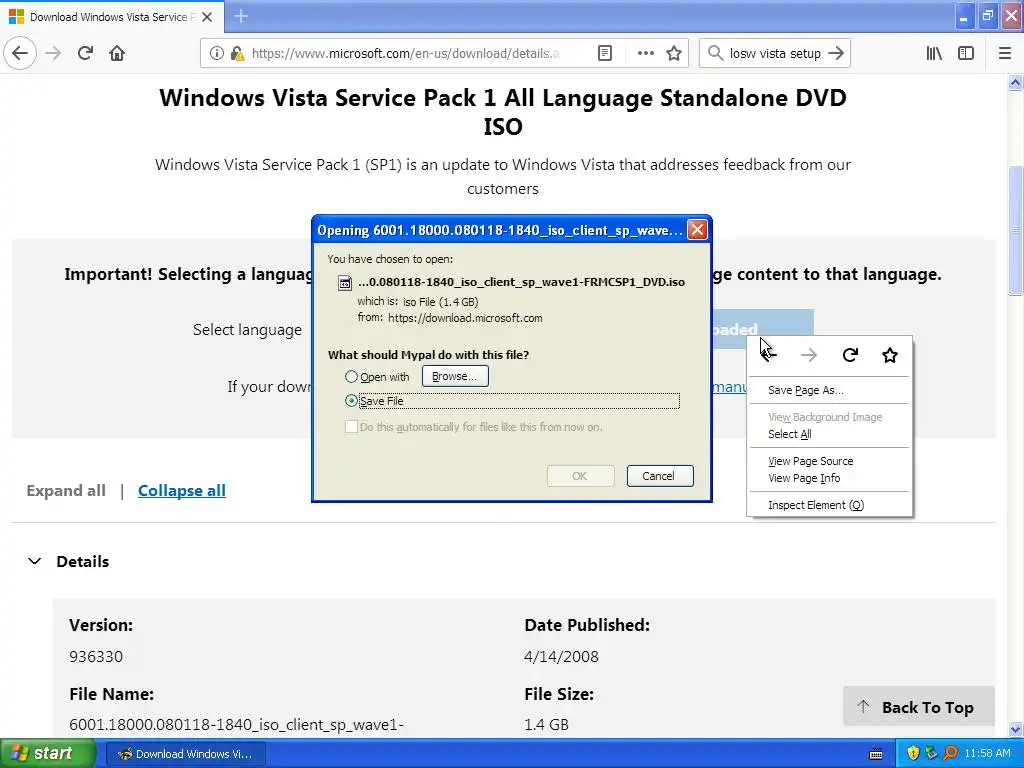Click the Collapse all link
Screen dimensions: 1024x768
click(x=182, y=490)
